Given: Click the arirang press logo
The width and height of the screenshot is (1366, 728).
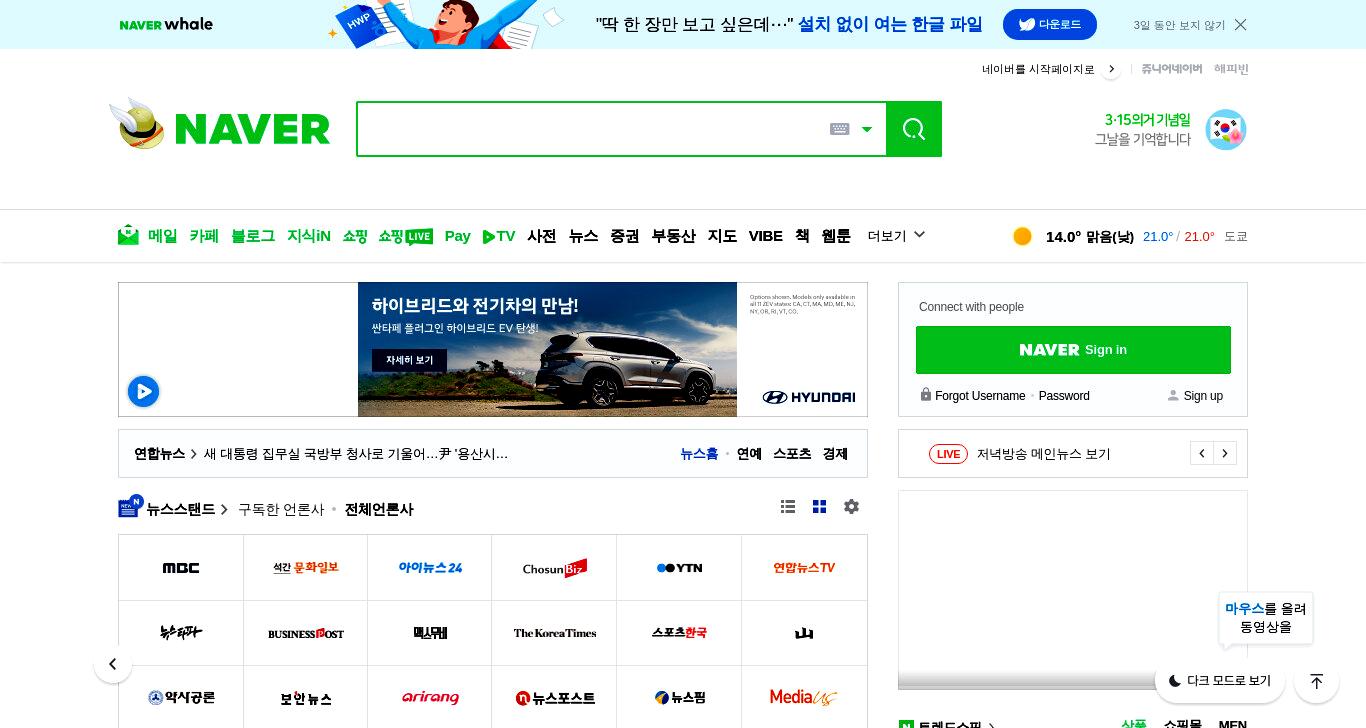Looking at the screenshot, I should tap(430, 698).
